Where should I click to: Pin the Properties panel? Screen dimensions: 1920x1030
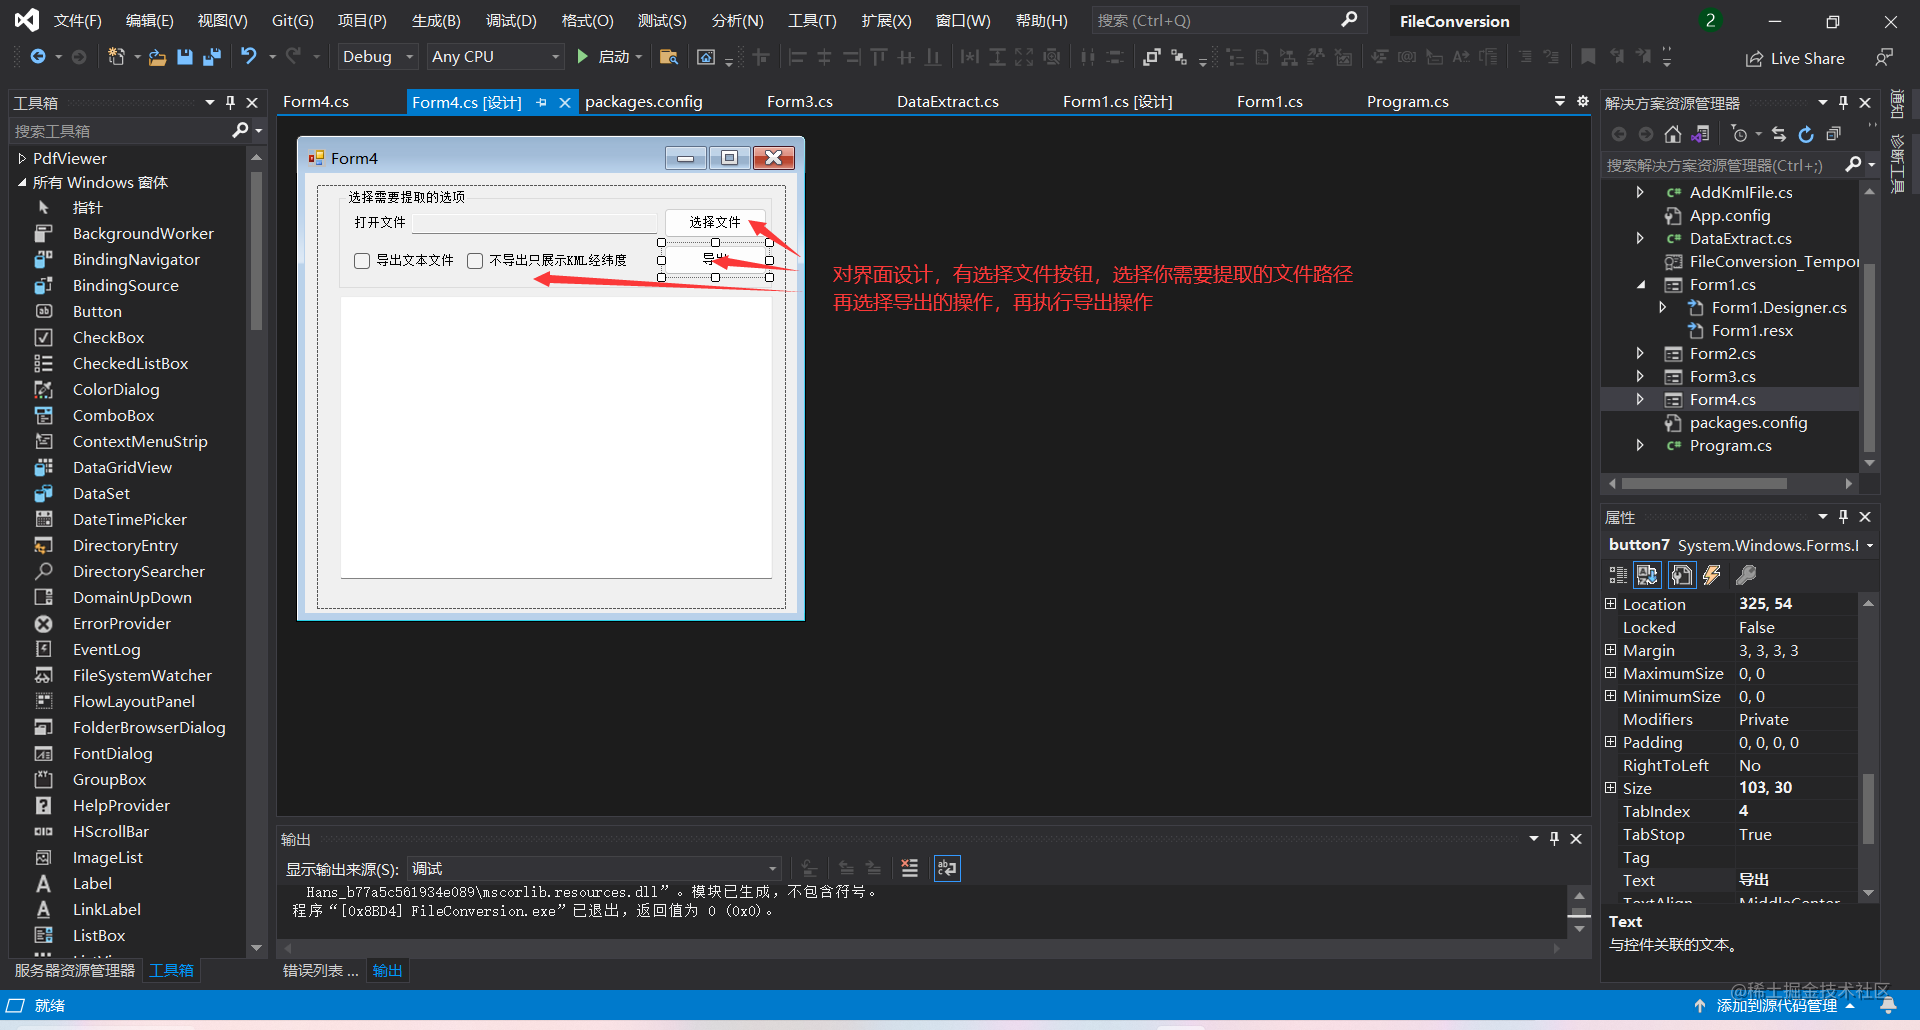1843,516
